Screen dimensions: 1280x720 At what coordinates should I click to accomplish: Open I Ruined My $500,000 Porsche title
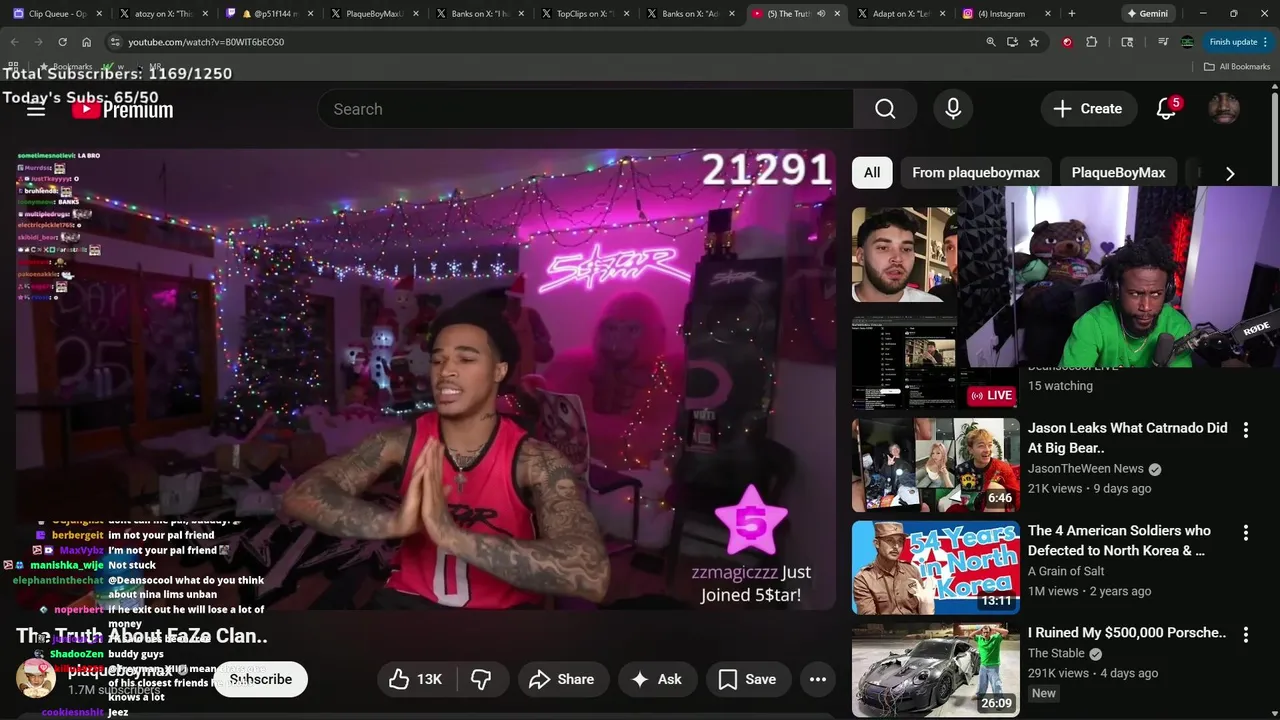click(1127, 633)
